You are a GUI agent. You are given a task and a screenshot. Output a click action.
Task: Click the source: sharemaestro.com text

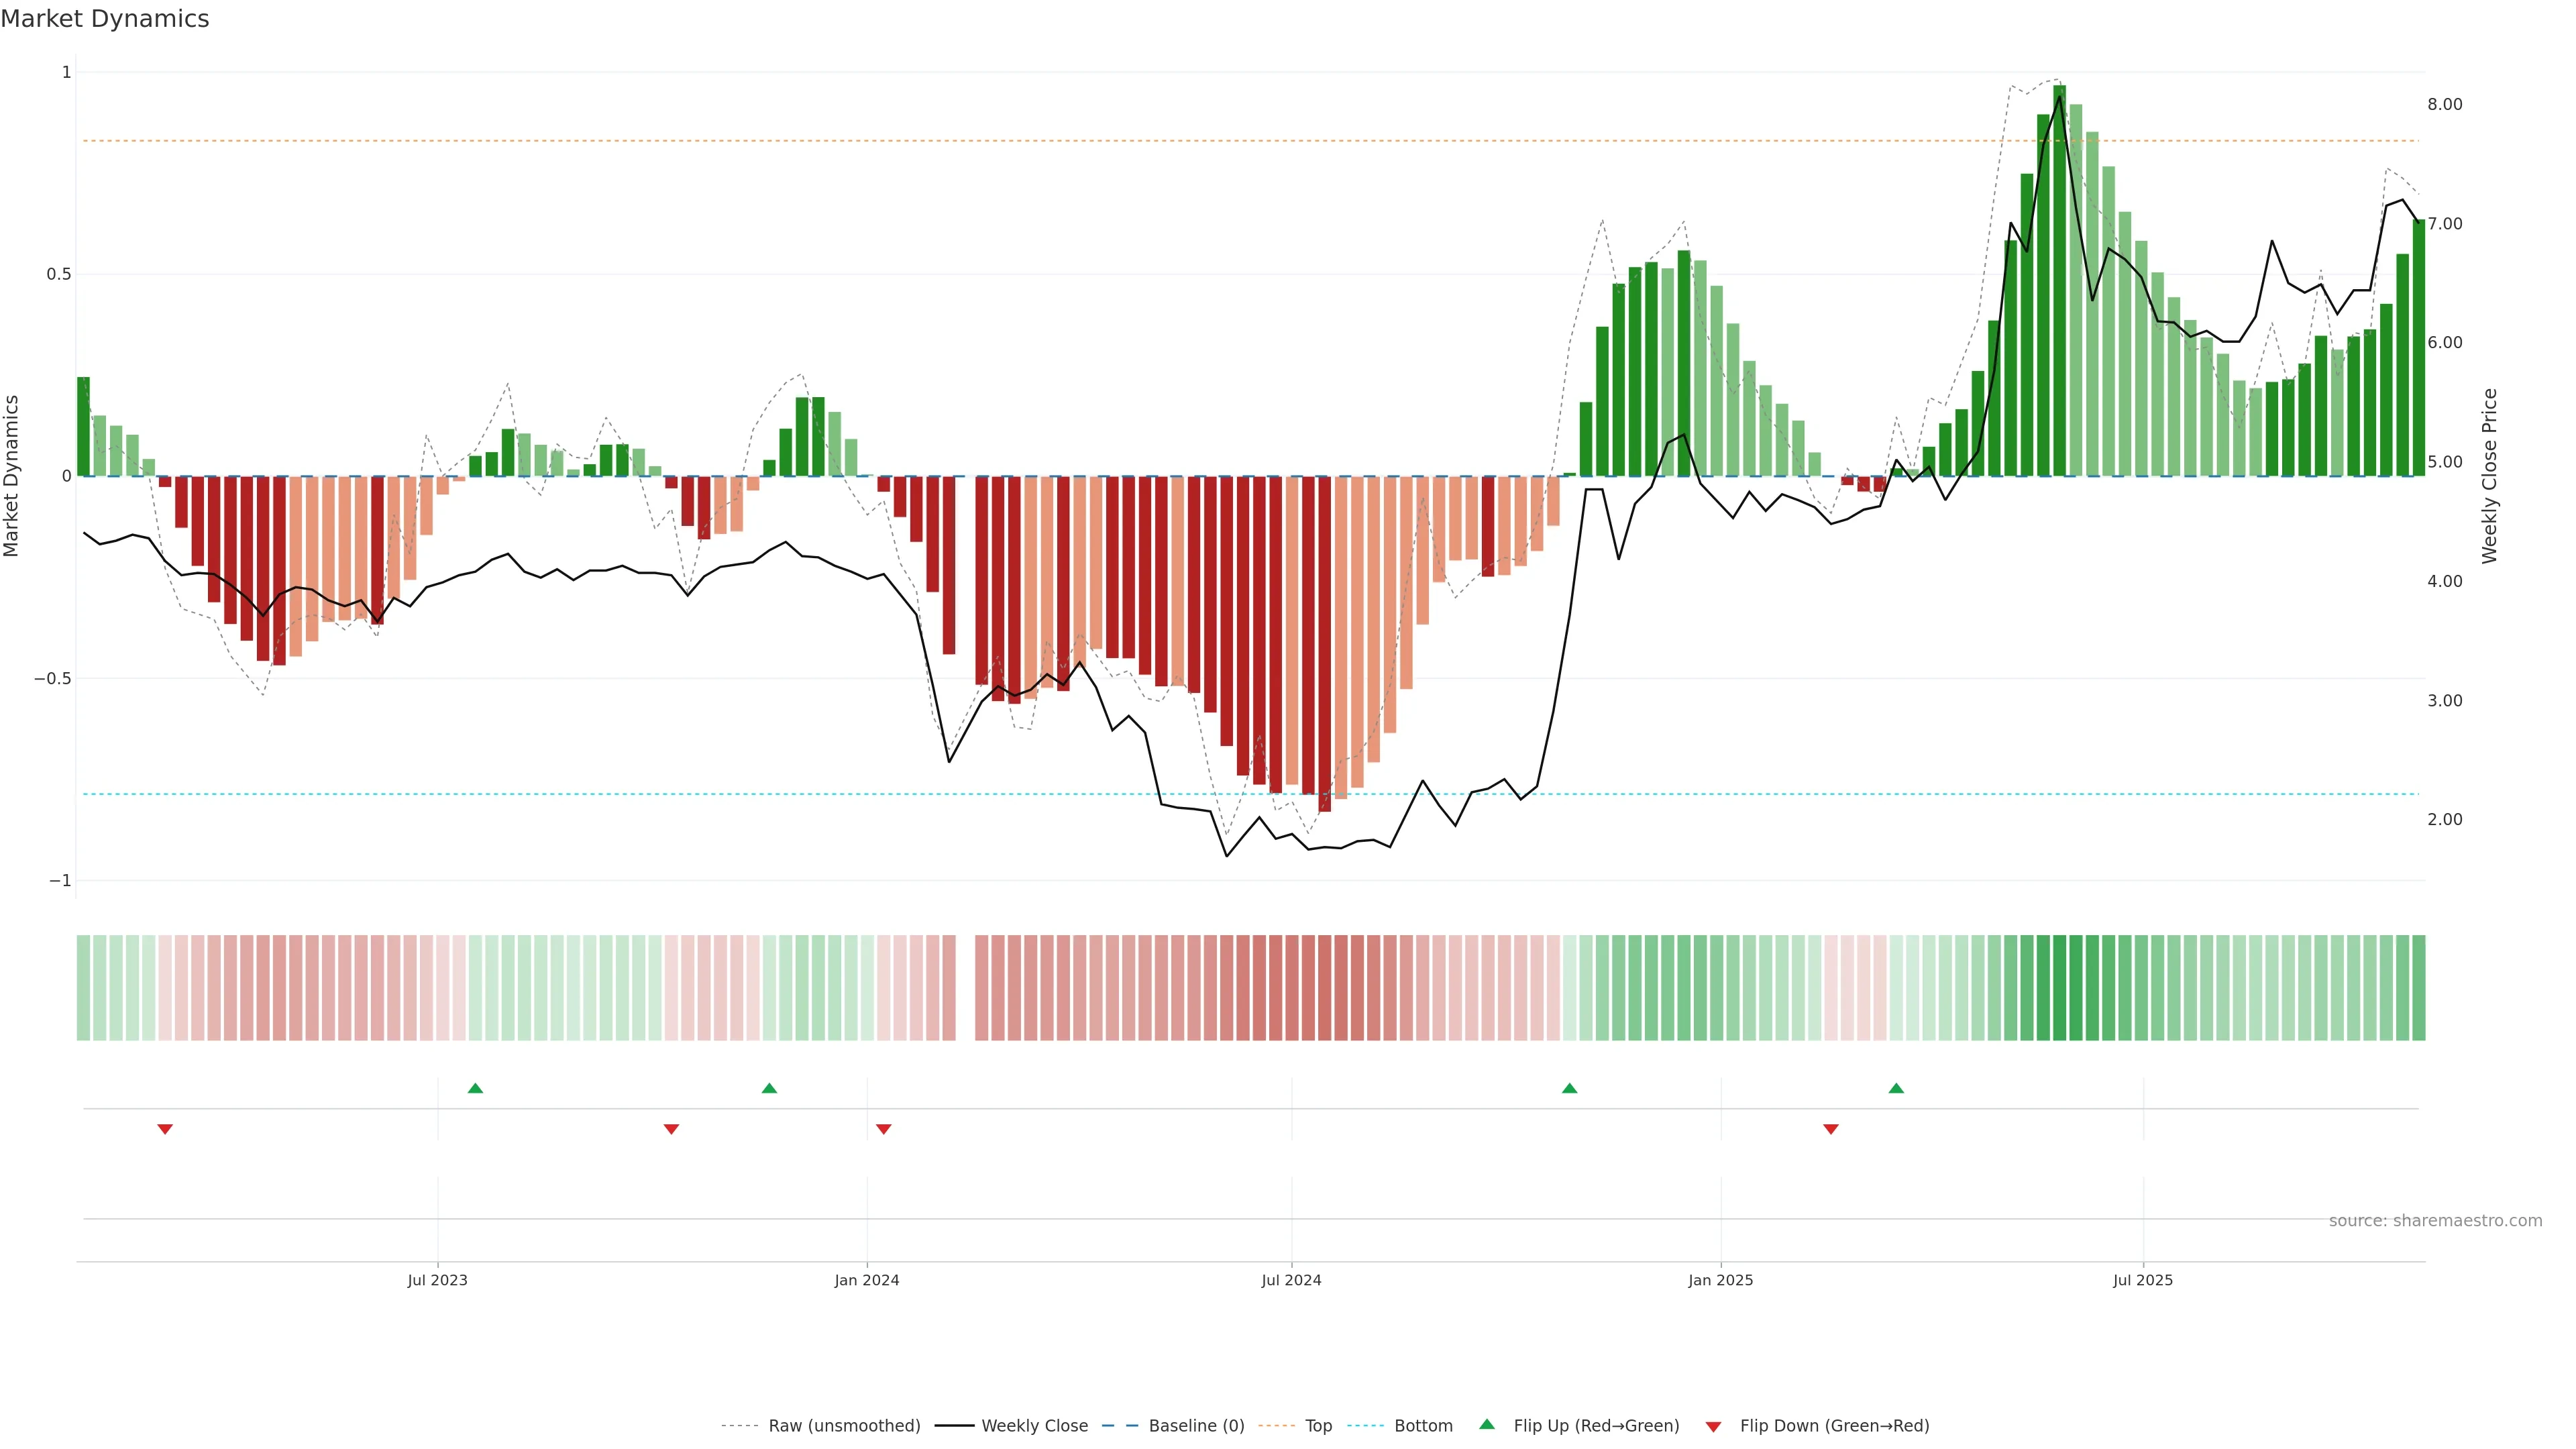[x=2435, y=1220]
